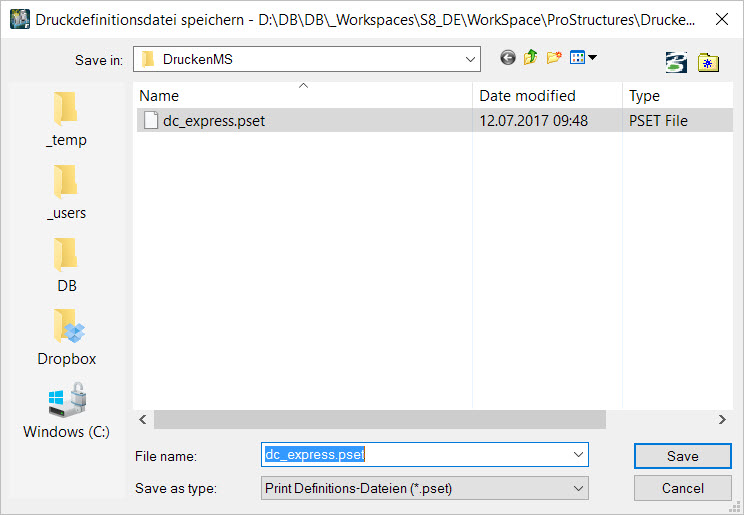Click the PSET File type cell
This screenshot has height=515, width=744.
point(658,121)
